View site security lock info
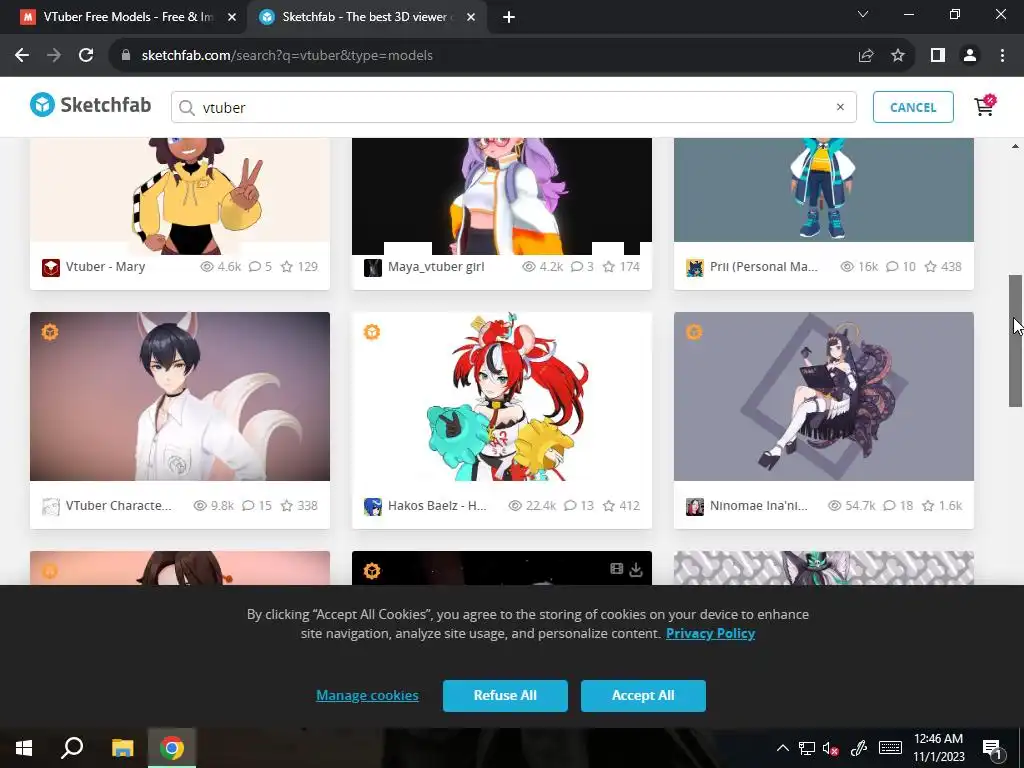This screenshot has height=768, width=1024. [126, 56]
